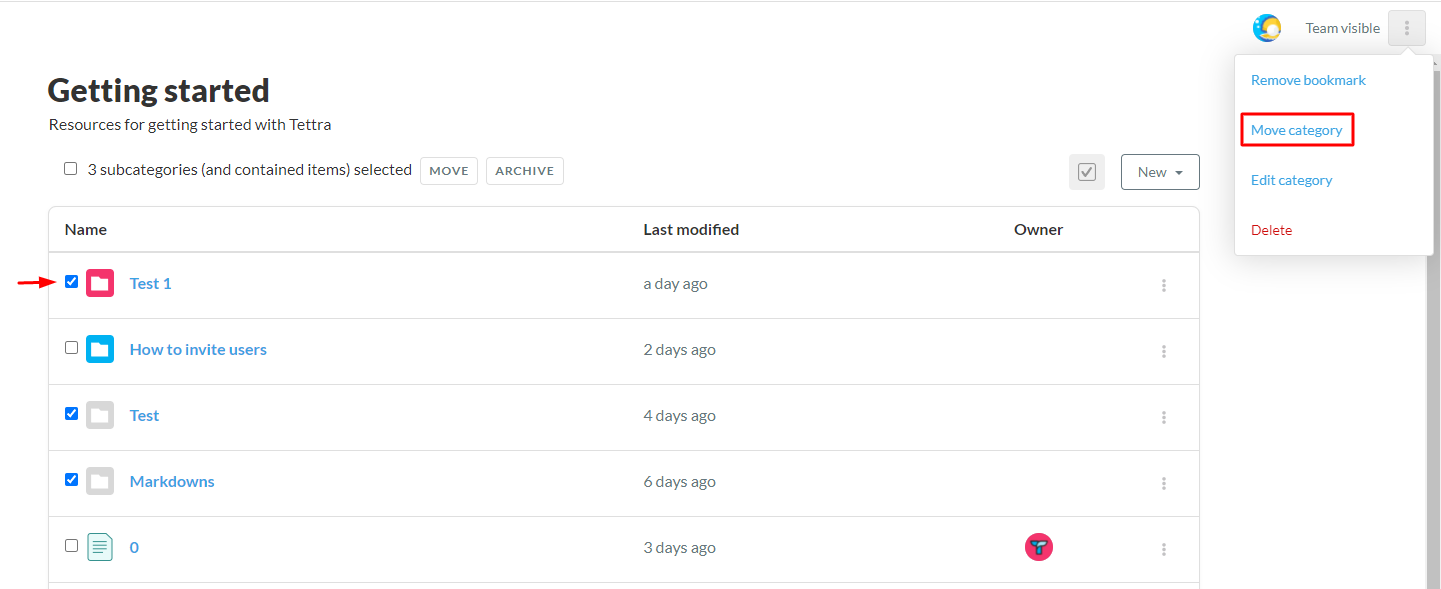Click the document icon for page 0
This screenshot has height=589, width=1441.
coord(100,548)
